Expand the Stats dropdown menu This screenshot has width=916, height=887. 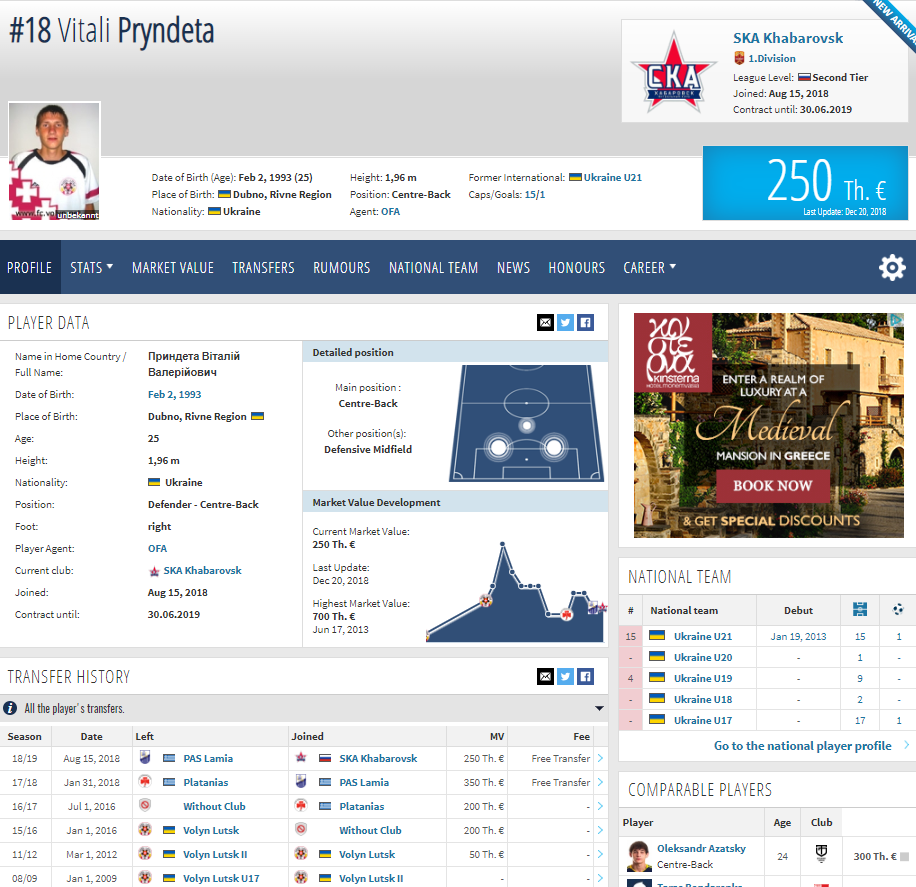[x=91, y=268]
